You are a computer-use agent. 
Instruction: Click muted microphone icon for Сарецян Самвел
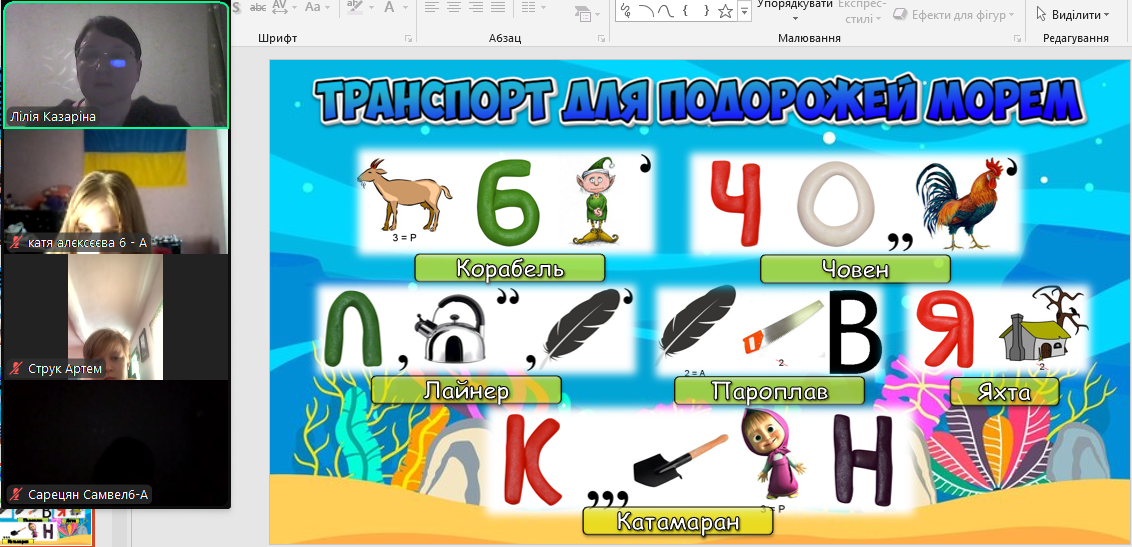[16, 495]
